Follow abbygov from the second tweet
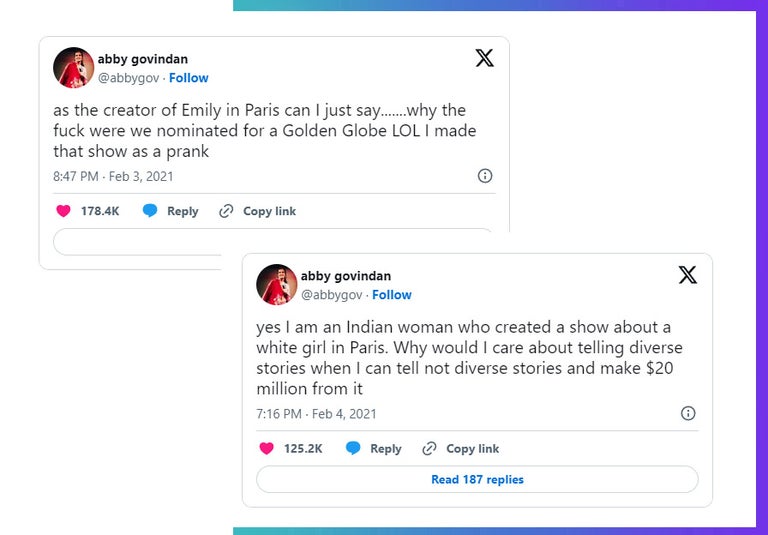The height and width of the screenshot is (535, 768). 392,295
